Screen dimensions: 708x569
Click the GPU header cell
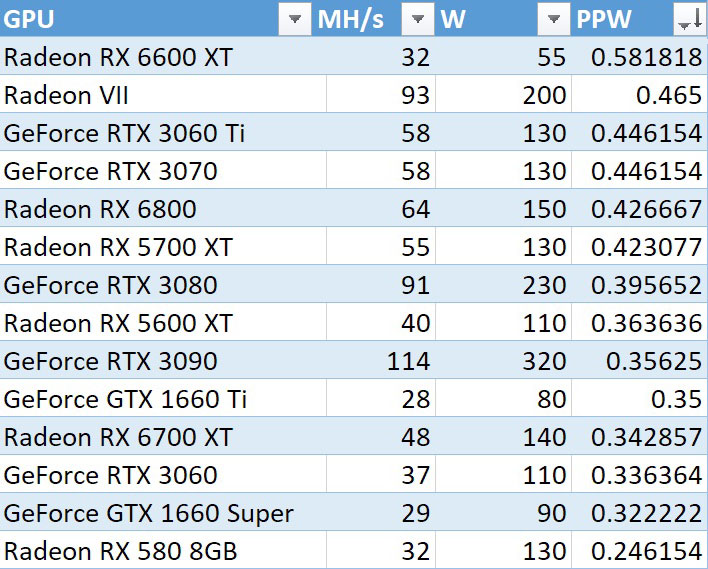[157, 19]
